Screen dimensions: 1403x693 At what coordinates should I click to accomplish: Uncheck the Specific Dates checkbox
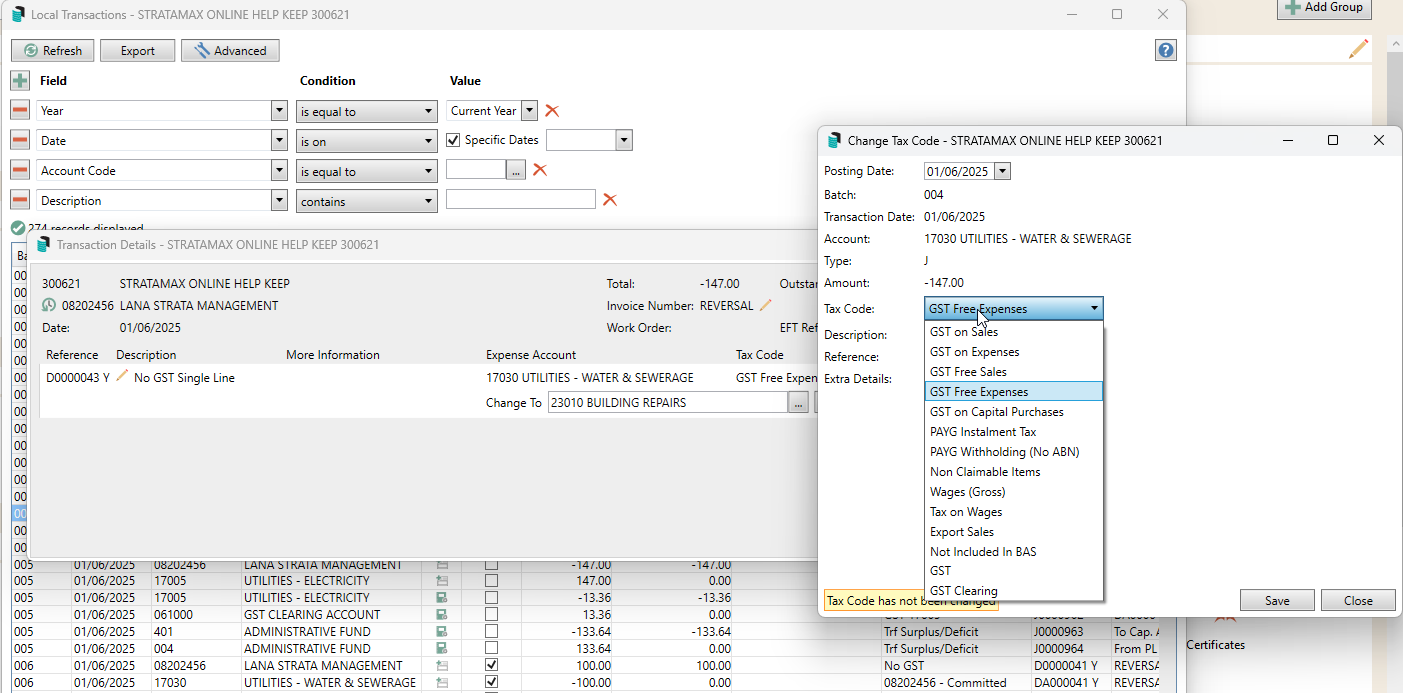[x=453, y=141]
